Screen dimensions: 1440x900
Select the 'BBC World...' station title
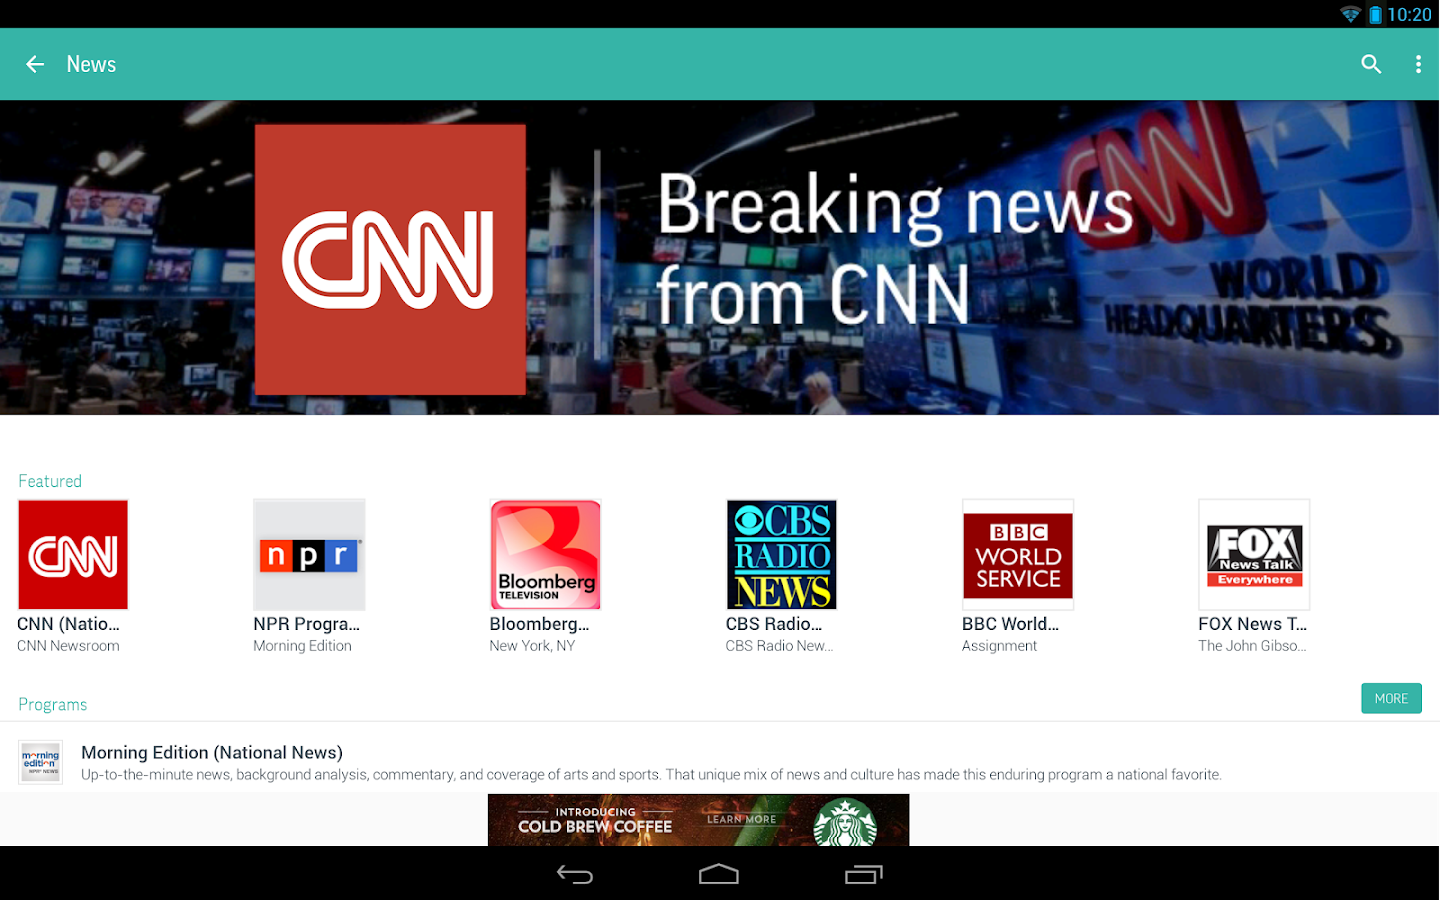pyautogui.click(x=1010, y=624)
